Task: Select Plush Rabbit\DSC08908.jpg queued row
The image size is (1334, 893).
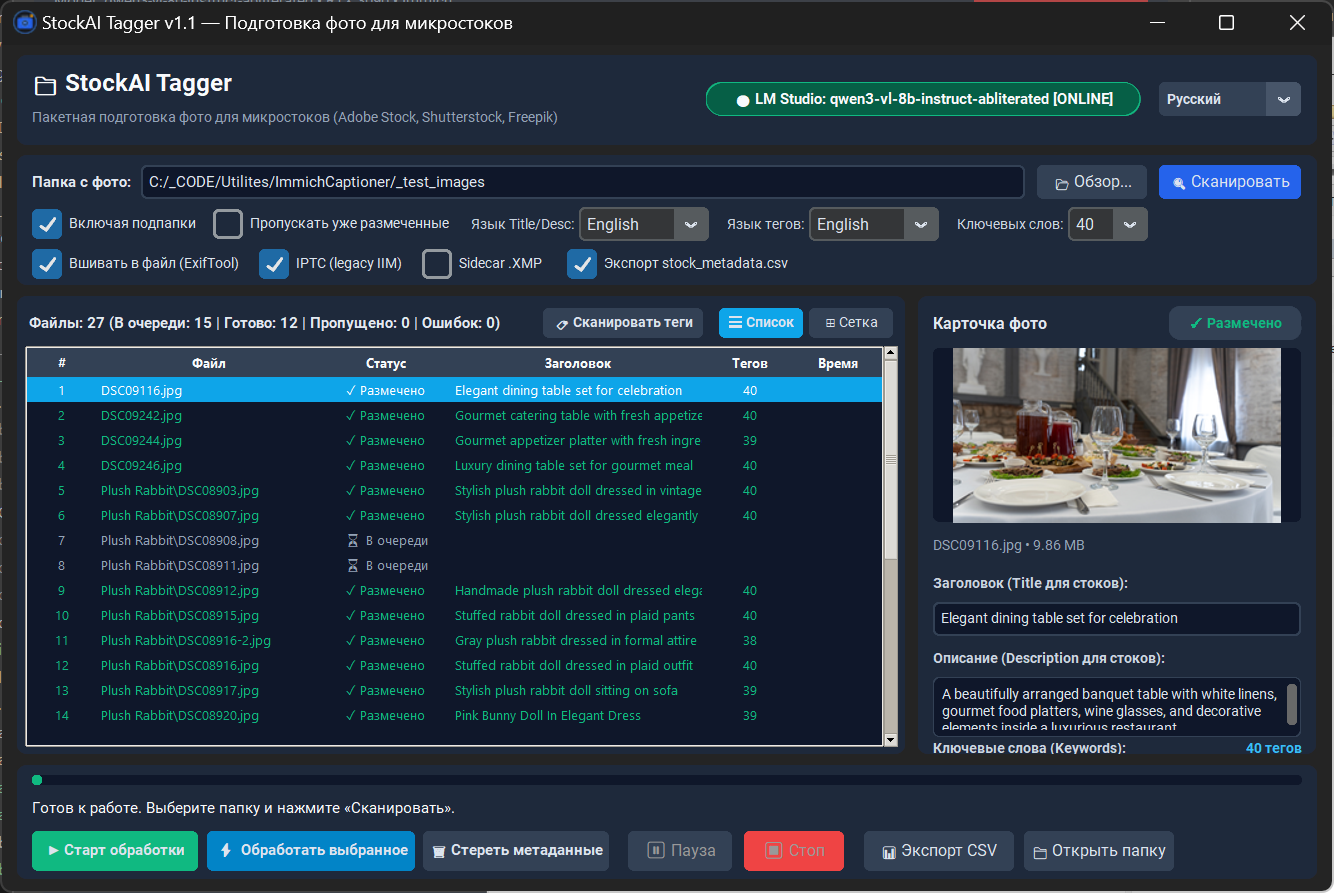Action: coord(454,540)
